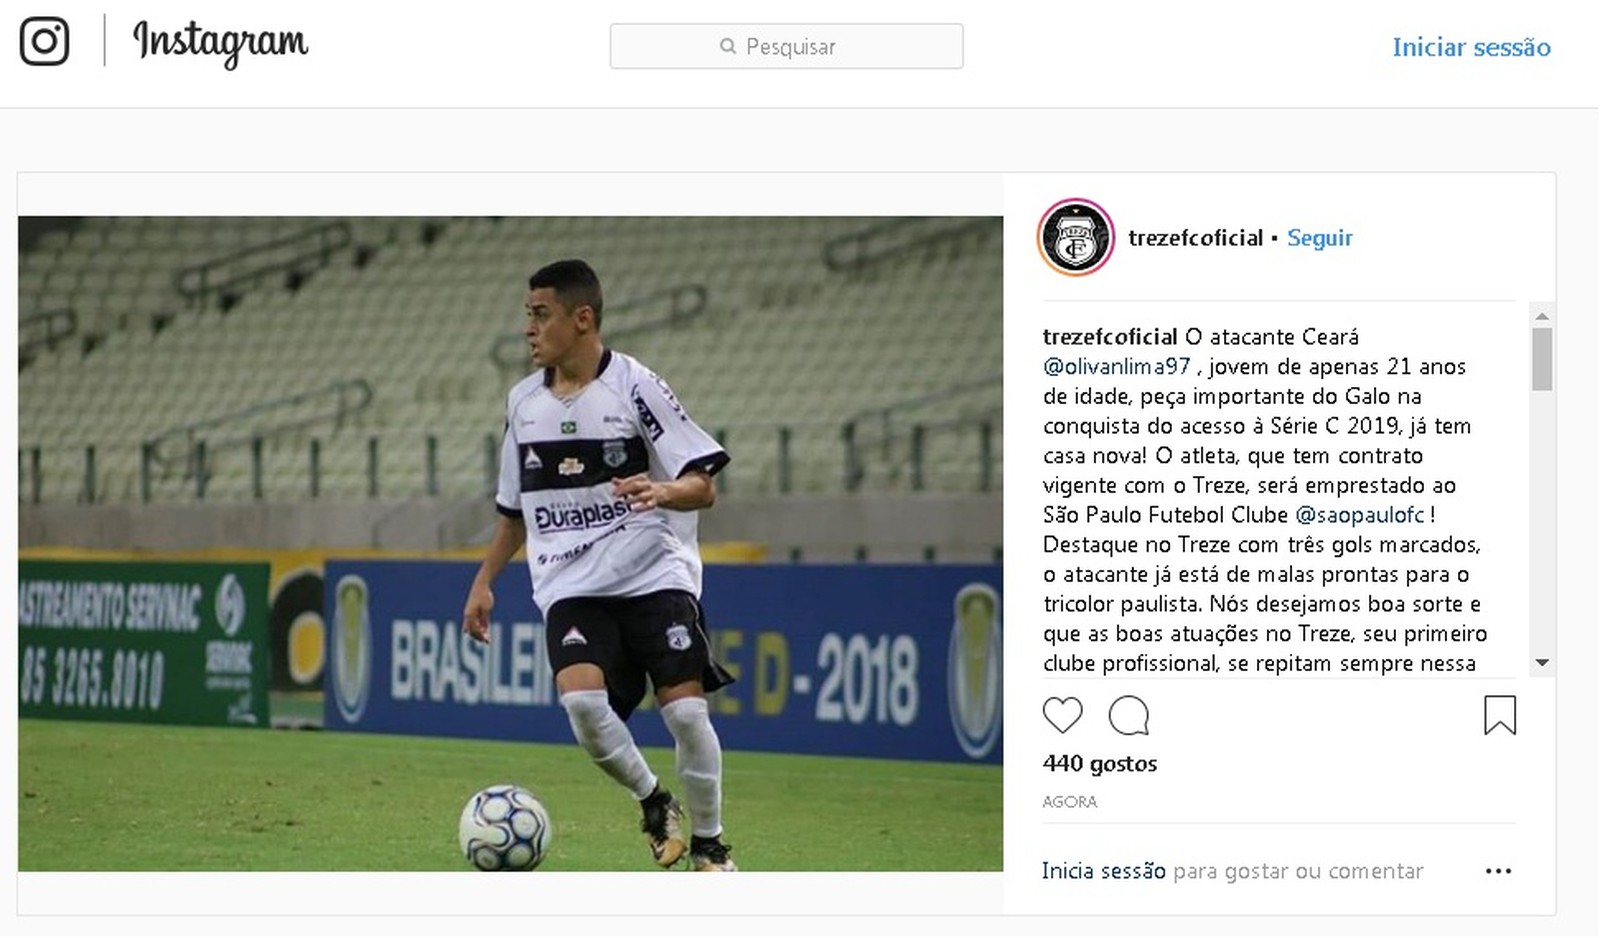Click the heart like icon
The height and width of the screenshot is (946, 1600).
click(1063, 715)
